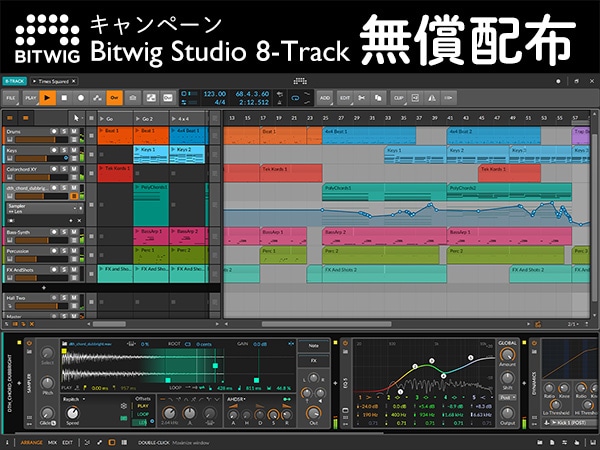This screenshot has height=450, width=600.
Task: Click the tempo value 123.00
Action: point(215,94)
